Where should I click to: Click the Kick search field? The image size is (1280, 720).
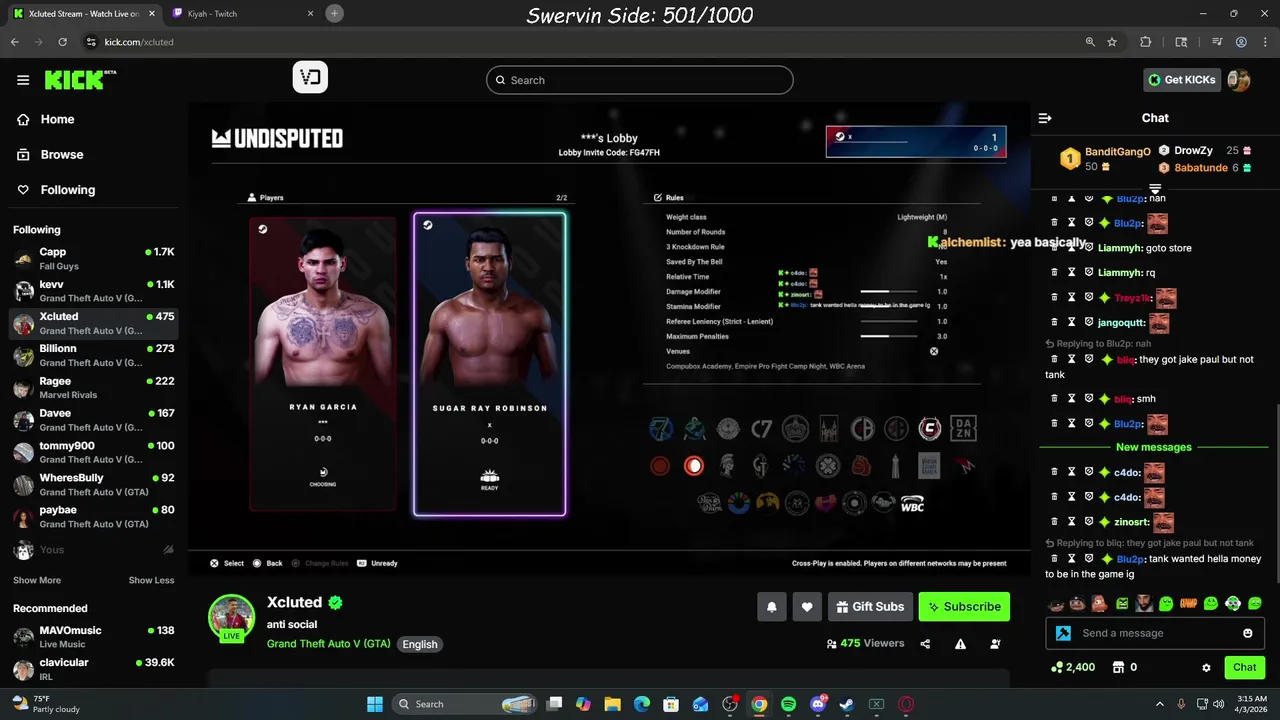pyautogui.click(x=640, y=80)
